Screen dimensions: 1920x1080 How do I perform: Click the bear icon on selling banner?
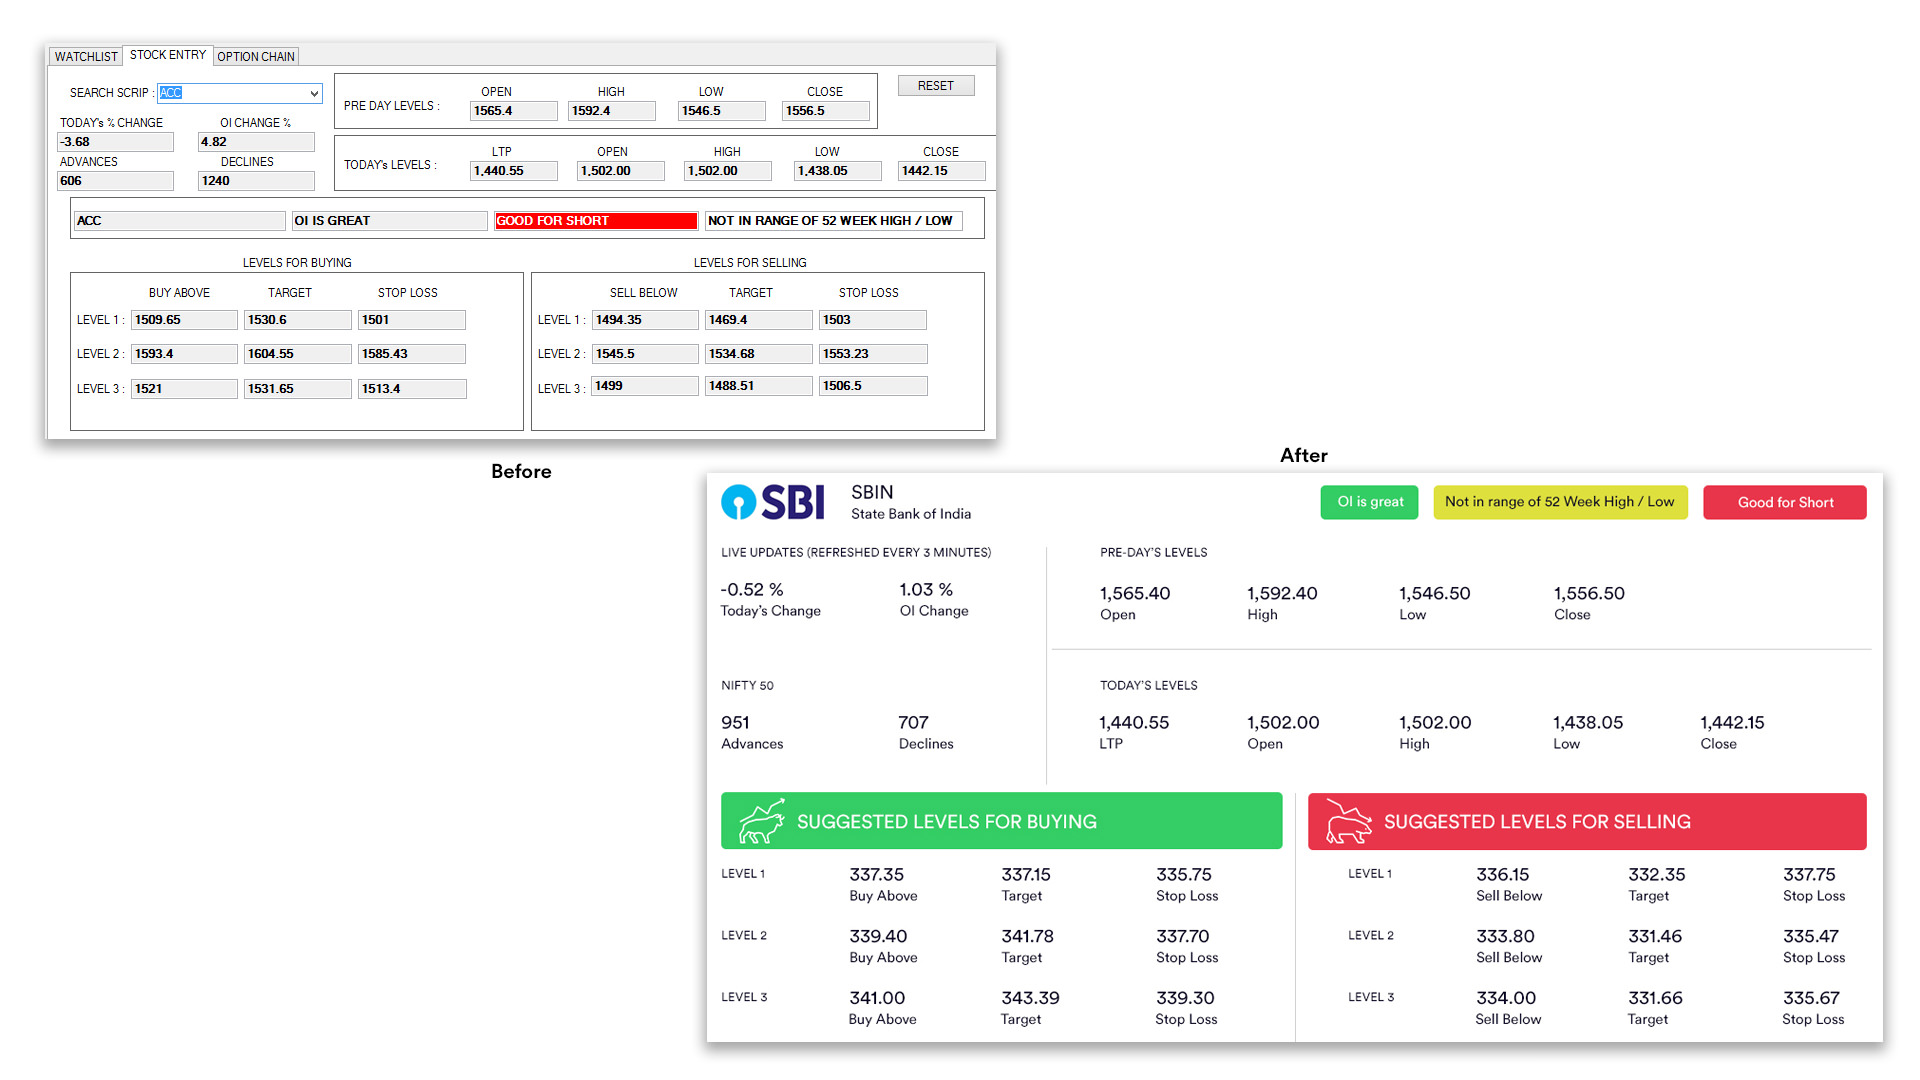pos(1348,822)
